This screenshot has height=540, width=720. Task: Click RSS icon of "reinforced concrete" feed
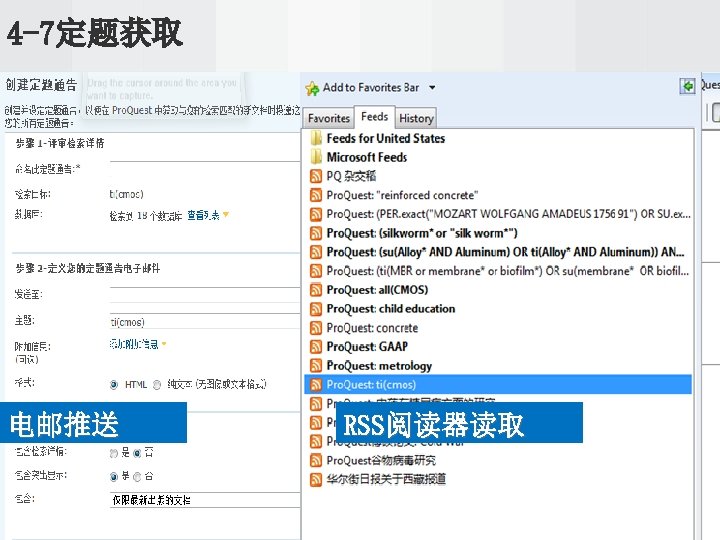[316, 195]
